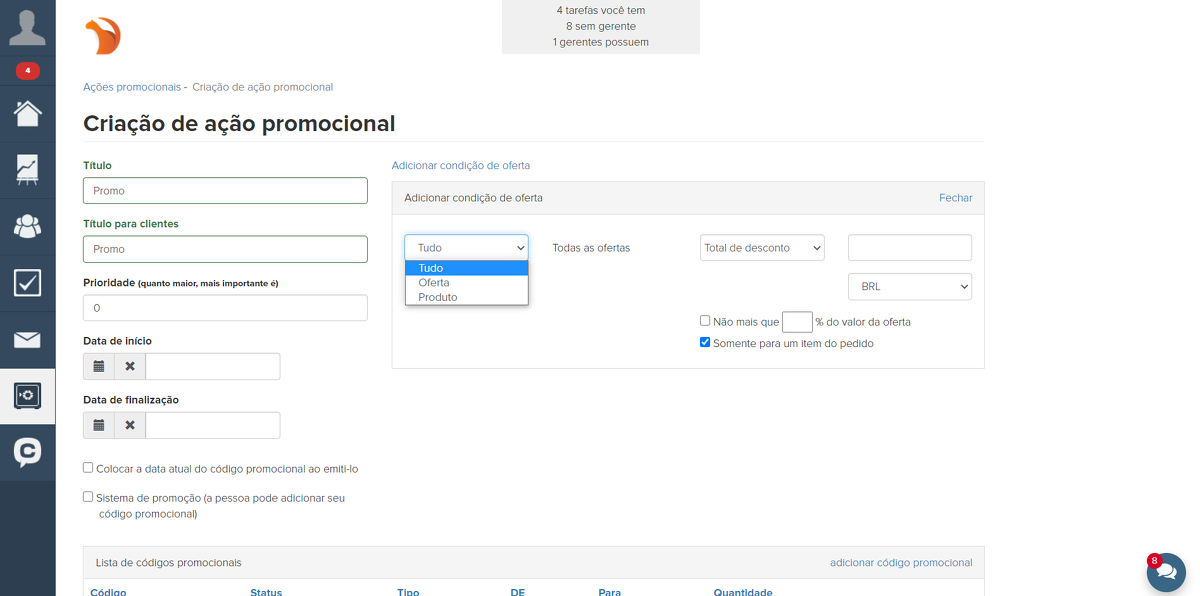Go to 'Ações promocionais' breadcrumb
1200x596 pixels.
(x=132, y=87)
